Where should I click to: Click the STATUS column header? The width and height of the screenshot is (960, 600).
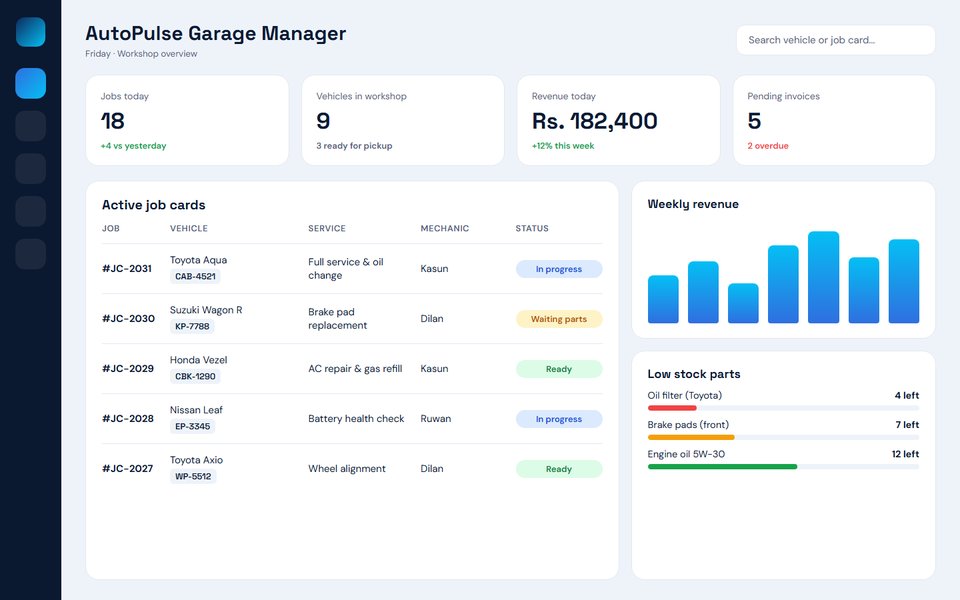(x=532, y=228)
